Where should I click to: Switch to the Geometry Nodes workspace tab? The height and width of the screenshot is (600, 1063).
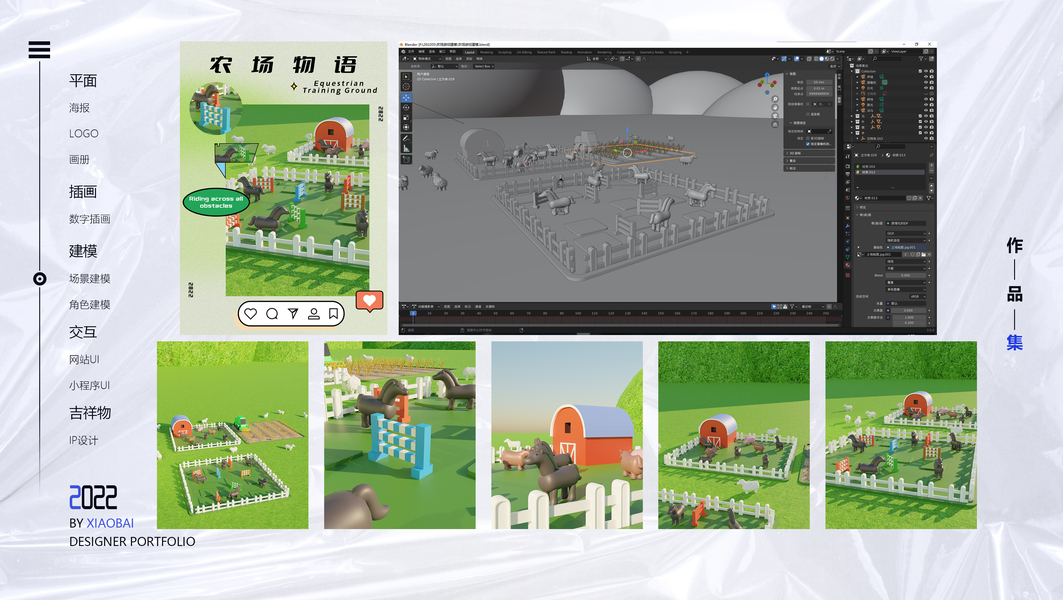pyautogui.click(x=651, y=52)
